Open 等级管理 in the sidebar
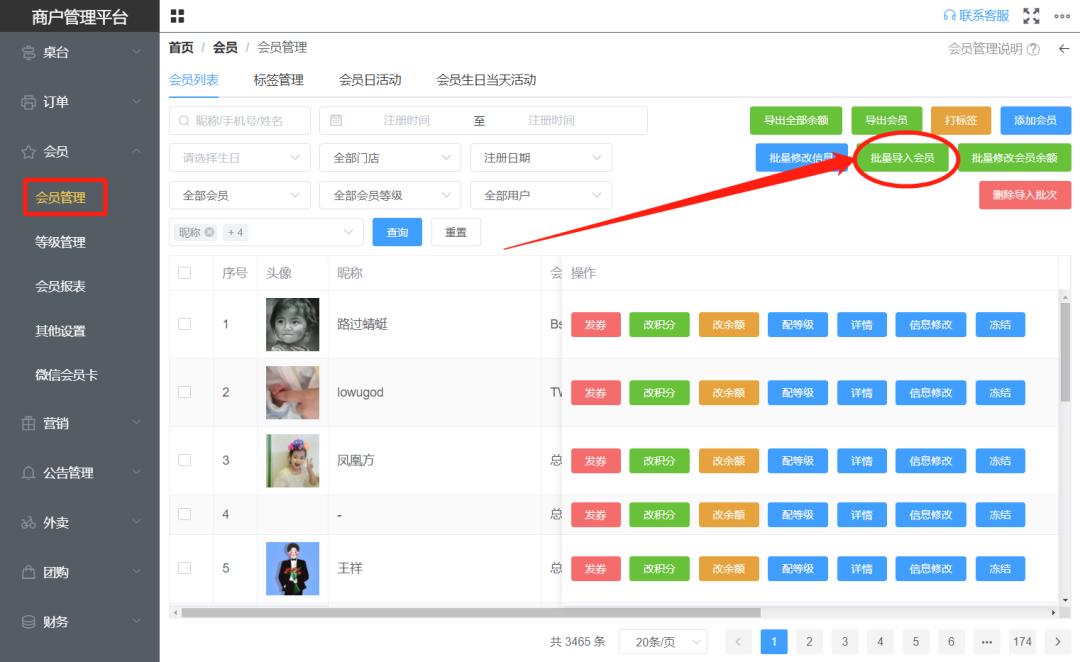This screenshot has height=662, width=1080. click(x=61, y=242)
